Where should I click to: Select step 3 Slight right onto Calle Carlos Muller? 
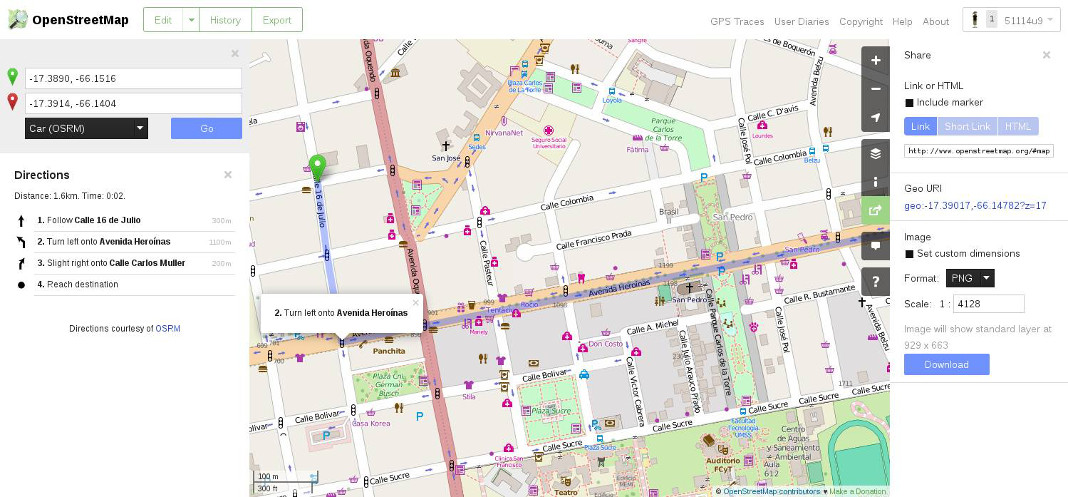click(x=125, y=263)
